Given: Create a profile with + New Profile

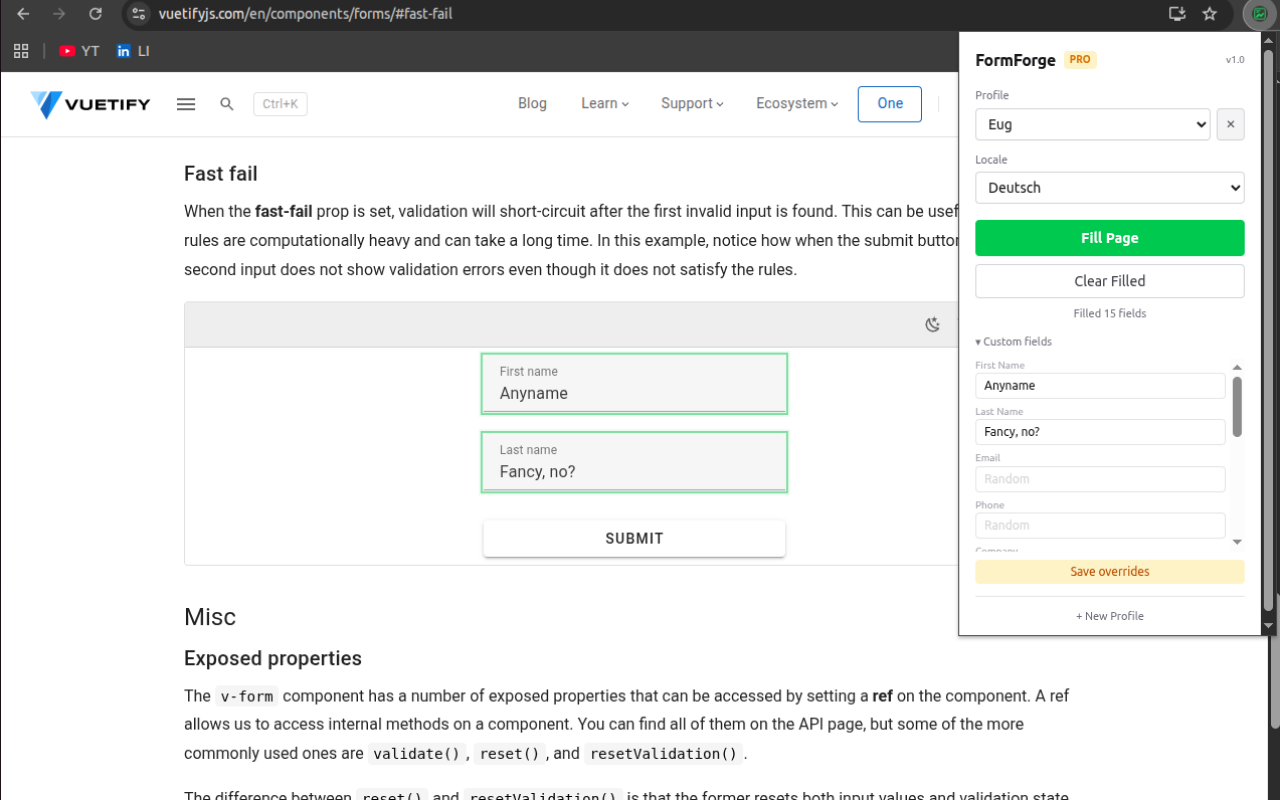Looking at the screenshot, I should [x=1110, y=616].
